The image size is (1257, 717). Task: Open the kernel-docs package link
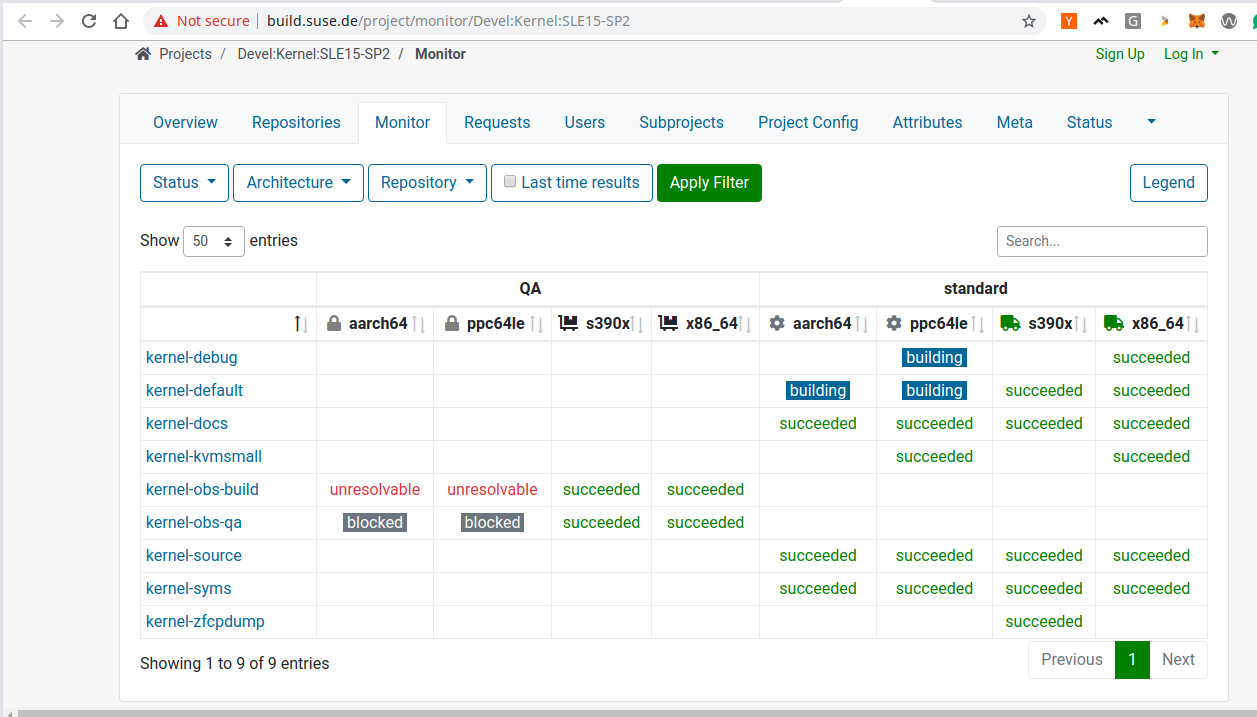click(x=187, y=424)
